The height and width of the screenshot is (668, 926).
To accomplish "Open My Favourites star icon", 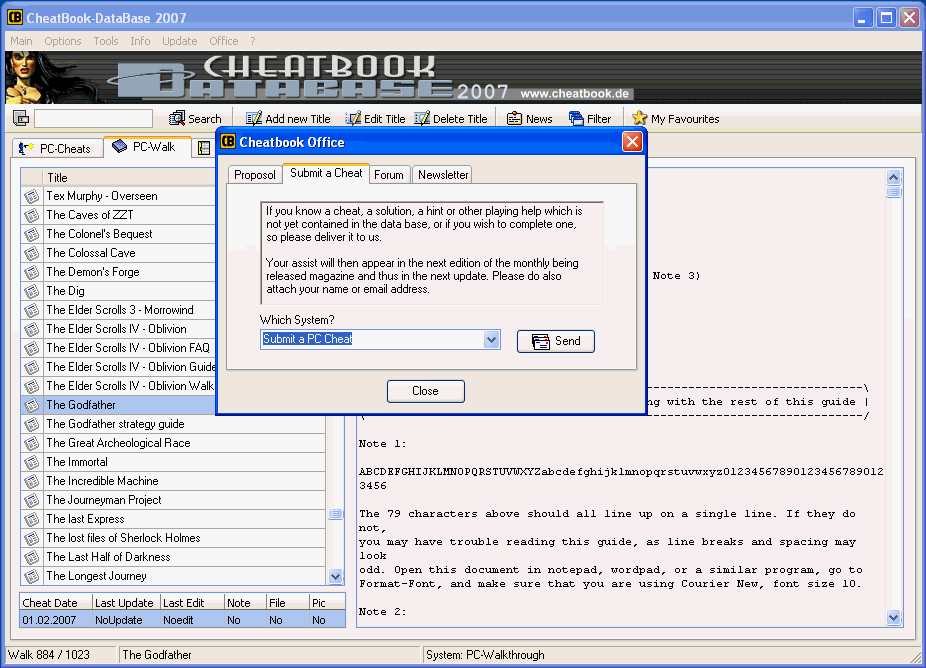I will tap(640, 118).
